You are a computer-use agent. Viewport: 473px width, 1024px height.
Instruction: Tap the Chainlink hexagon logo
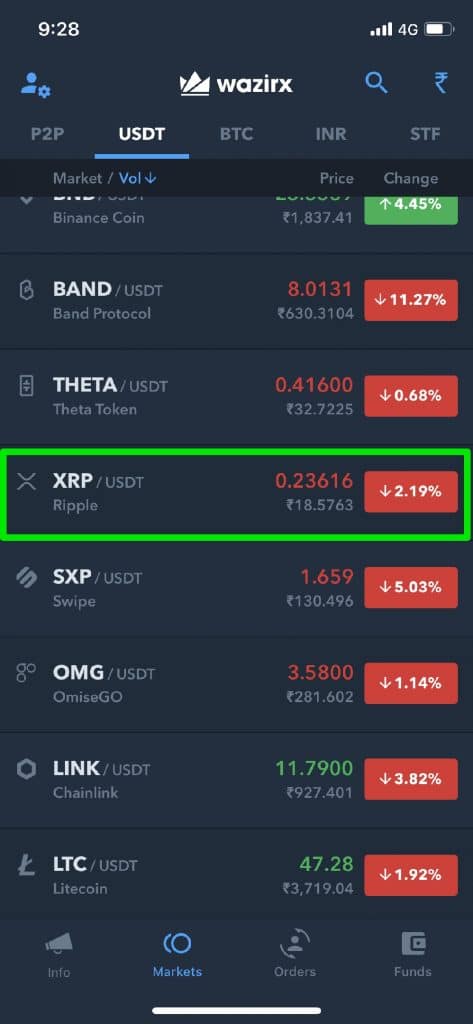point(26,769)
